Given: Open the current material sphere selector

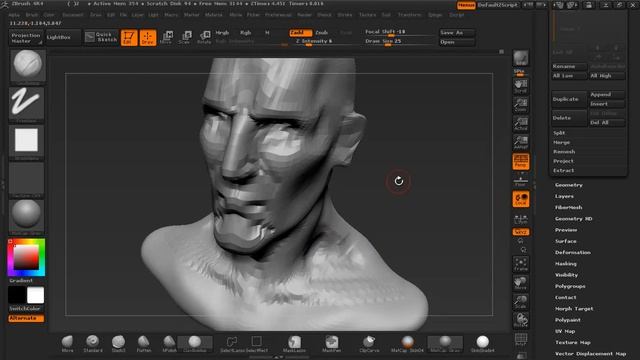Looking at the screenshot, I should tap(26, 217).
